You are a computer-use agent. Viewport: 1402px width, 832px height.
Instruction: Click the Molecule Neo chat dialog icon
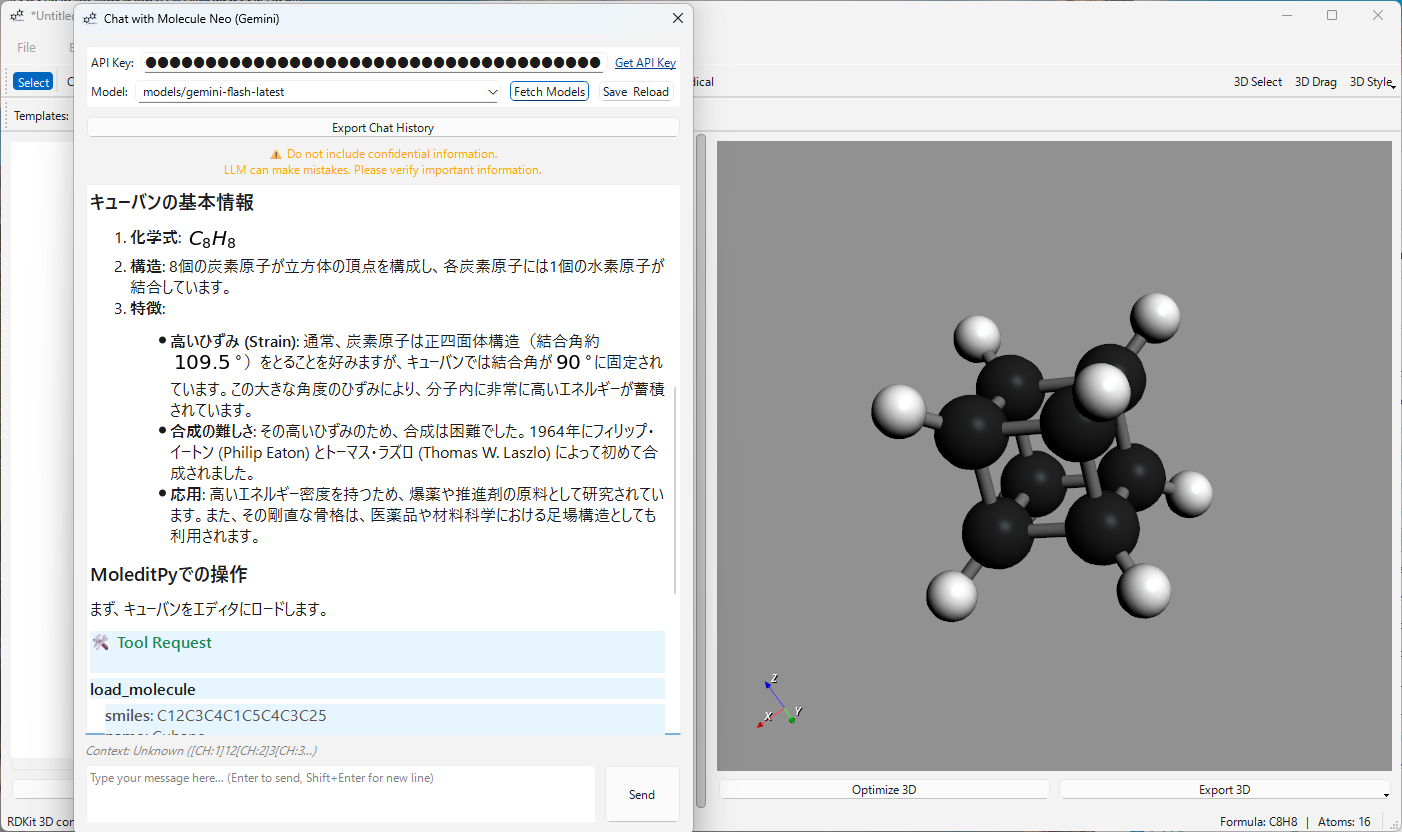click(90, 19)
